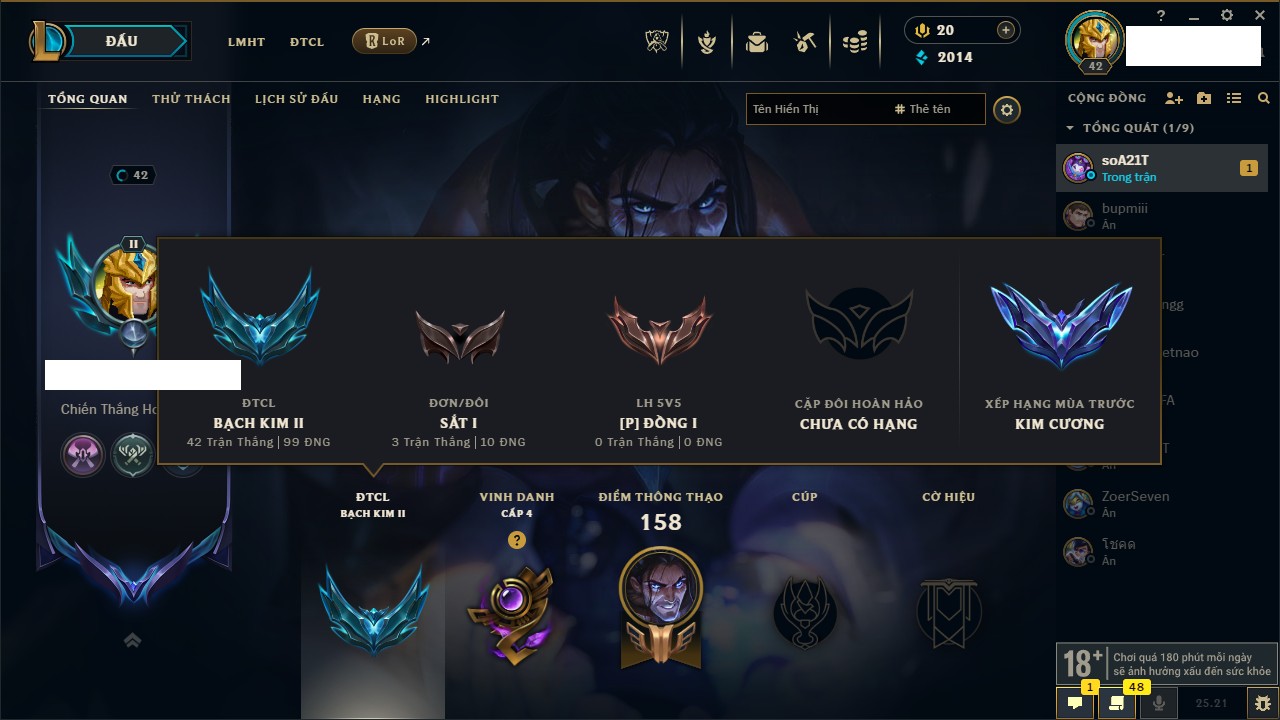Open the bug report icon
Screen dimensions: 1280x720
1263,703
